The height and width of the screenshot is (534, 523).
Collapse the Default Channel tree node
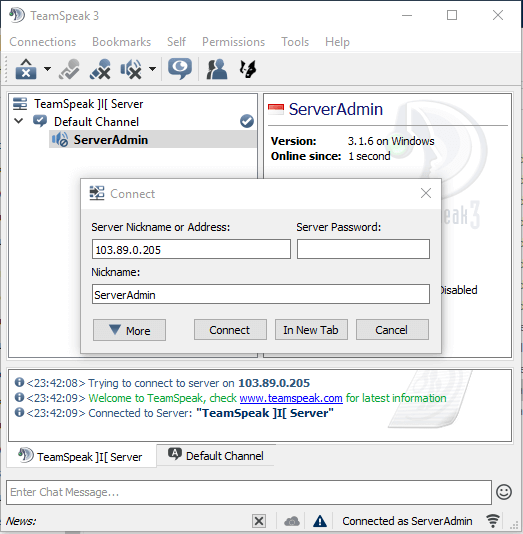tap(19, 121)
